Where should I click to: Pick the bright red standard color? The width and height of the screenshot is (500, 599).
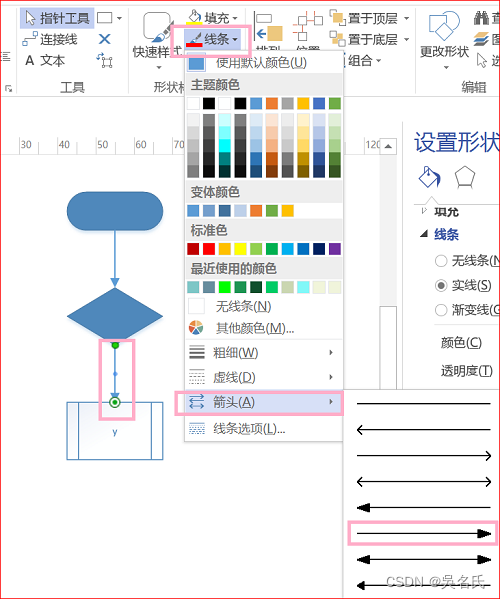[209, 249]
